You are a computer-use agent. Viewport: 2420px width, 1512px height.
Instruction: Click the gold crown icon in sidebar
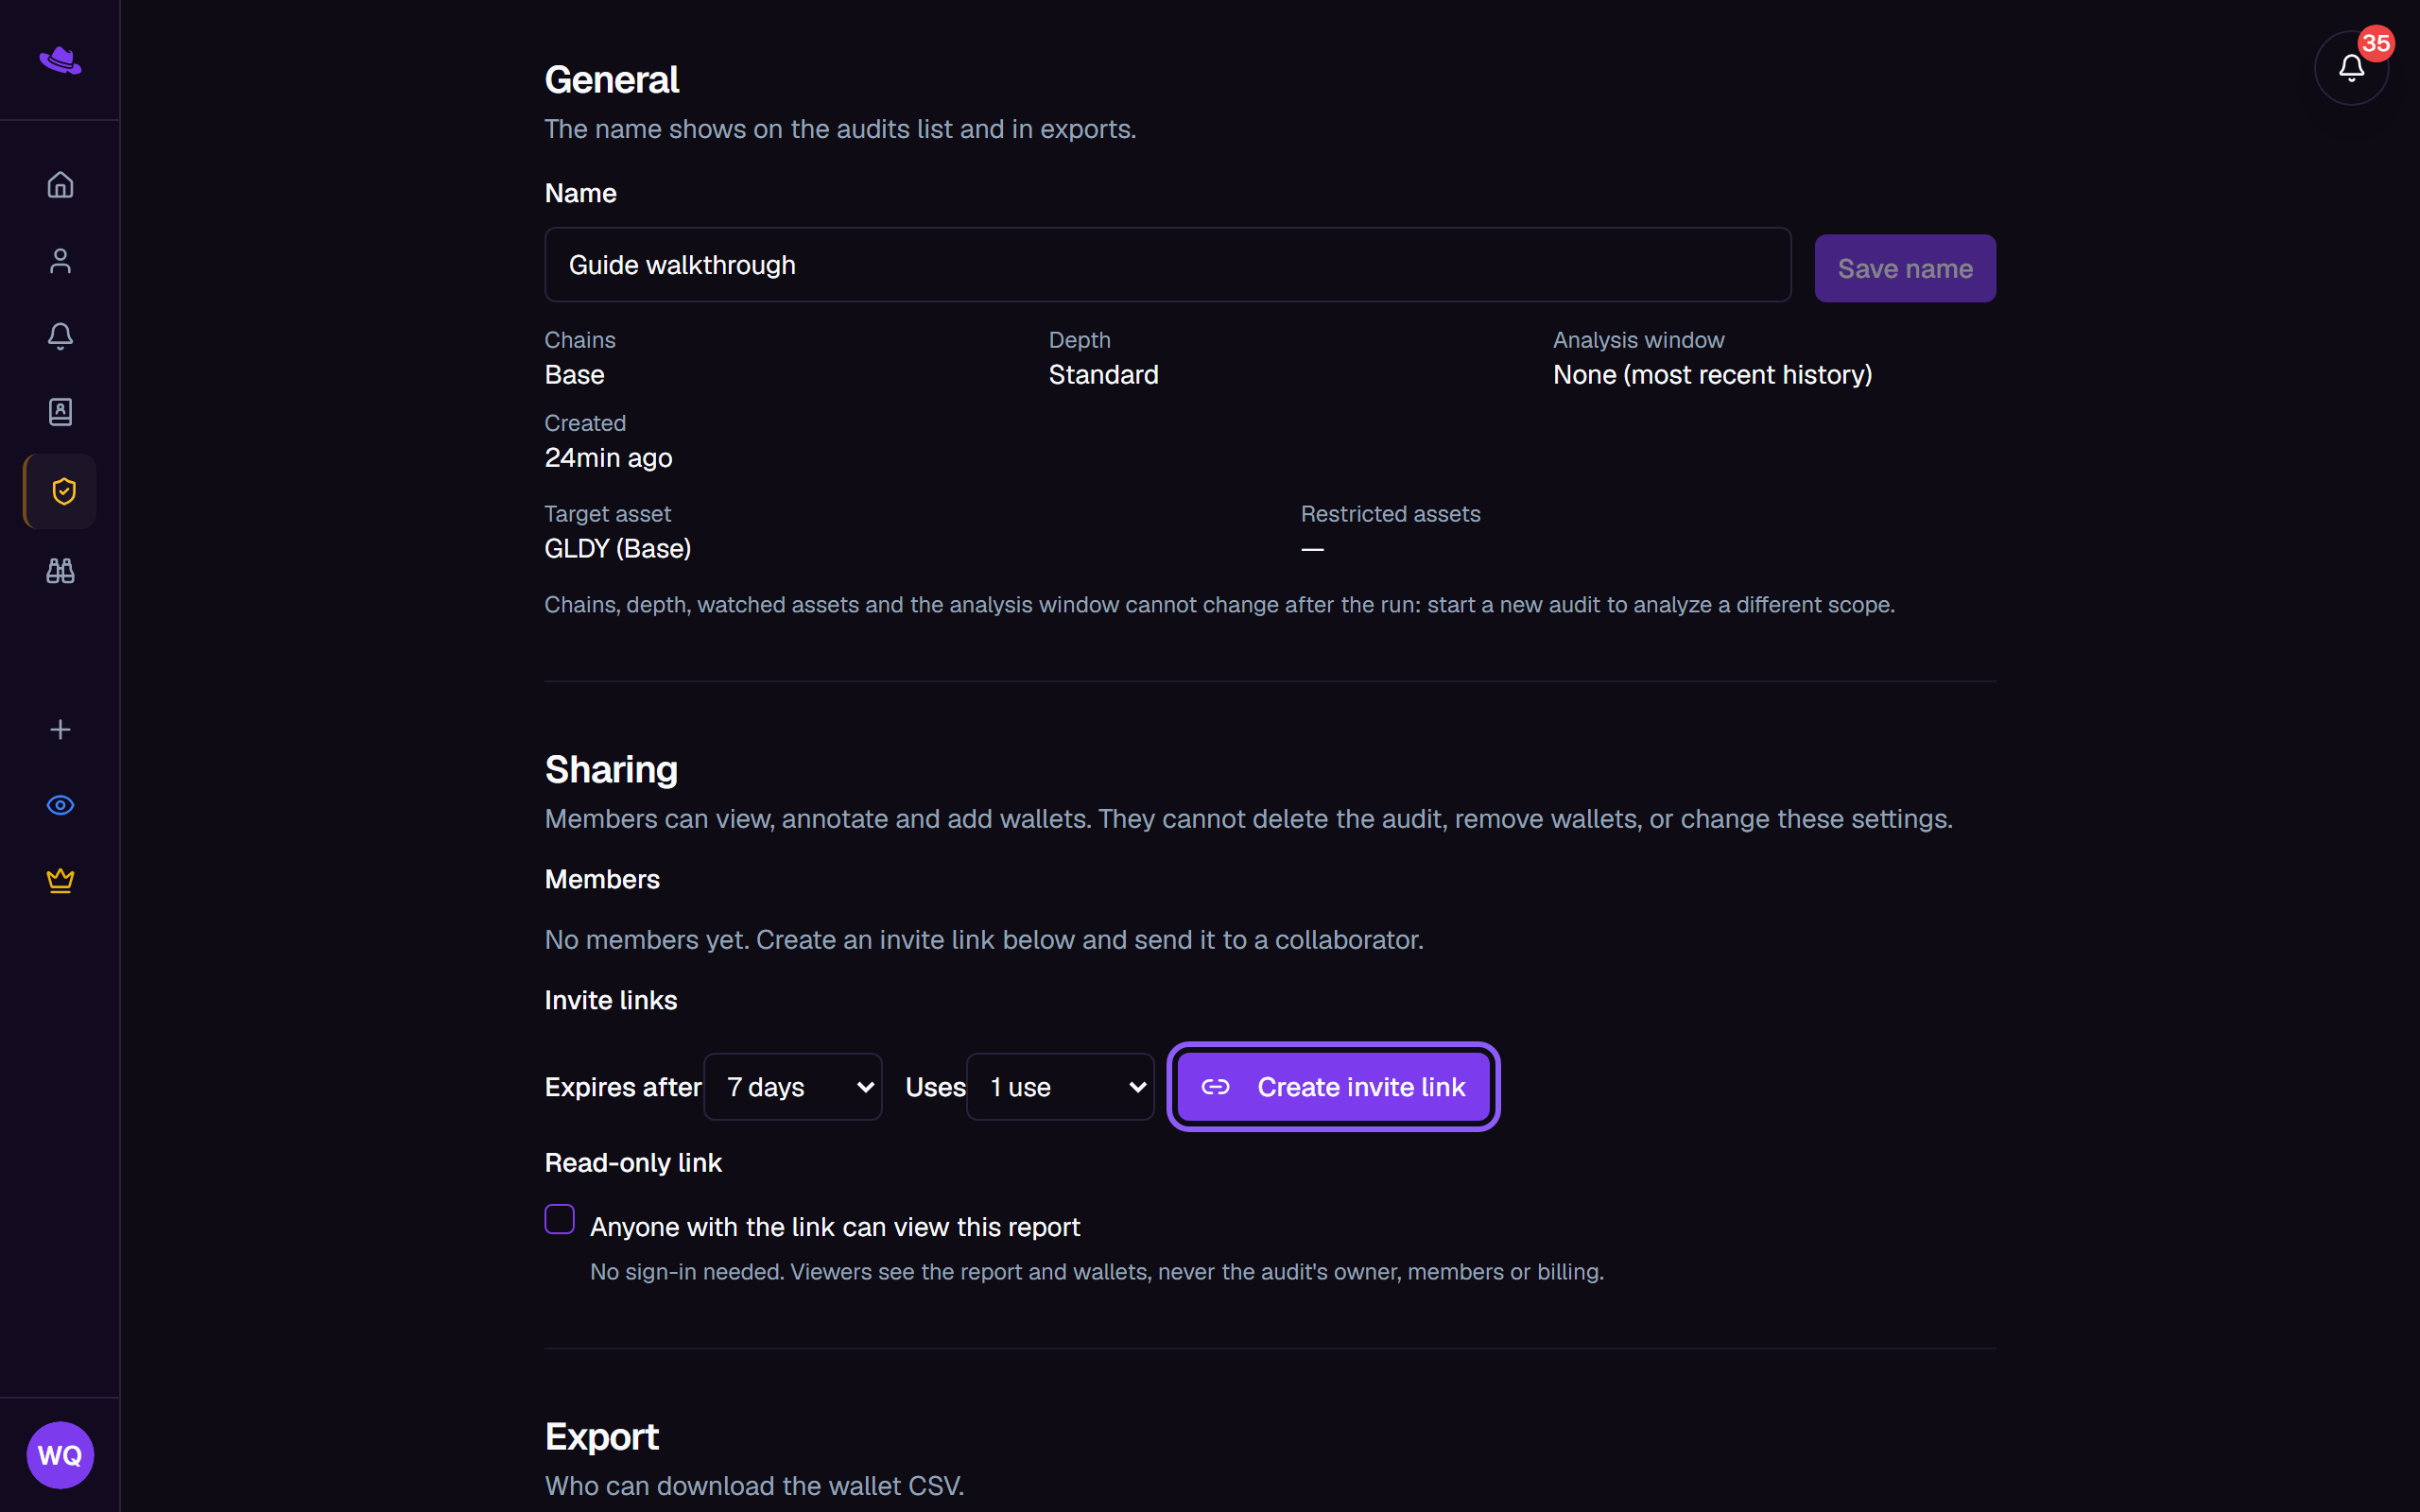[x=60, y=880]
